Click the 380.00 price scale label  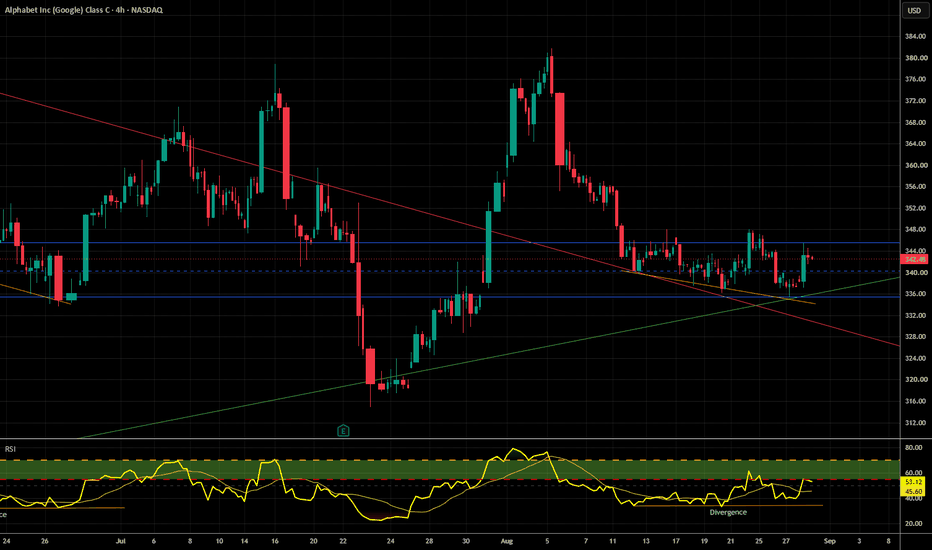coord(916,58)
